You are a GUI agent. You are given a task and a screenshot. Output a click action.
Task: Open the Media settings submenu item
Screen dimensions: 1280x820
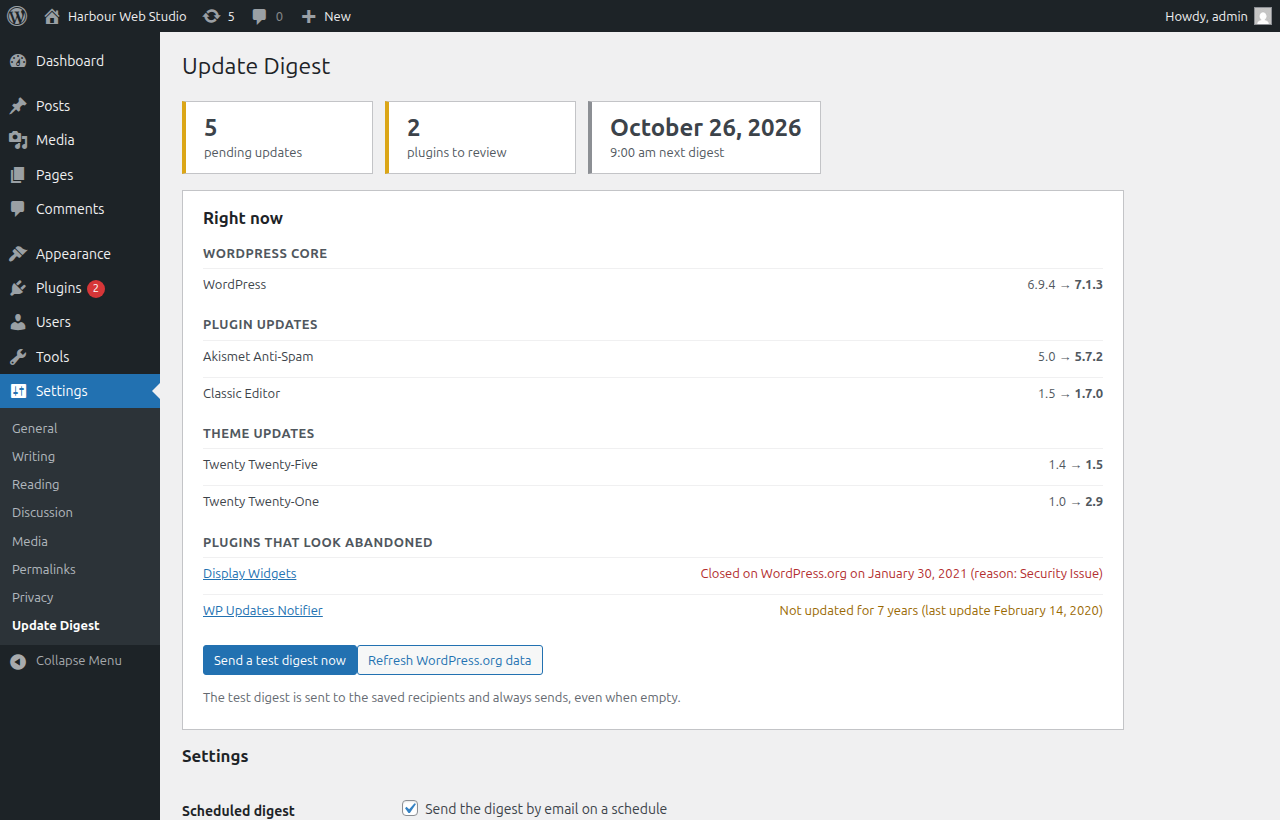pyautogui.click(x=30, y=541)
